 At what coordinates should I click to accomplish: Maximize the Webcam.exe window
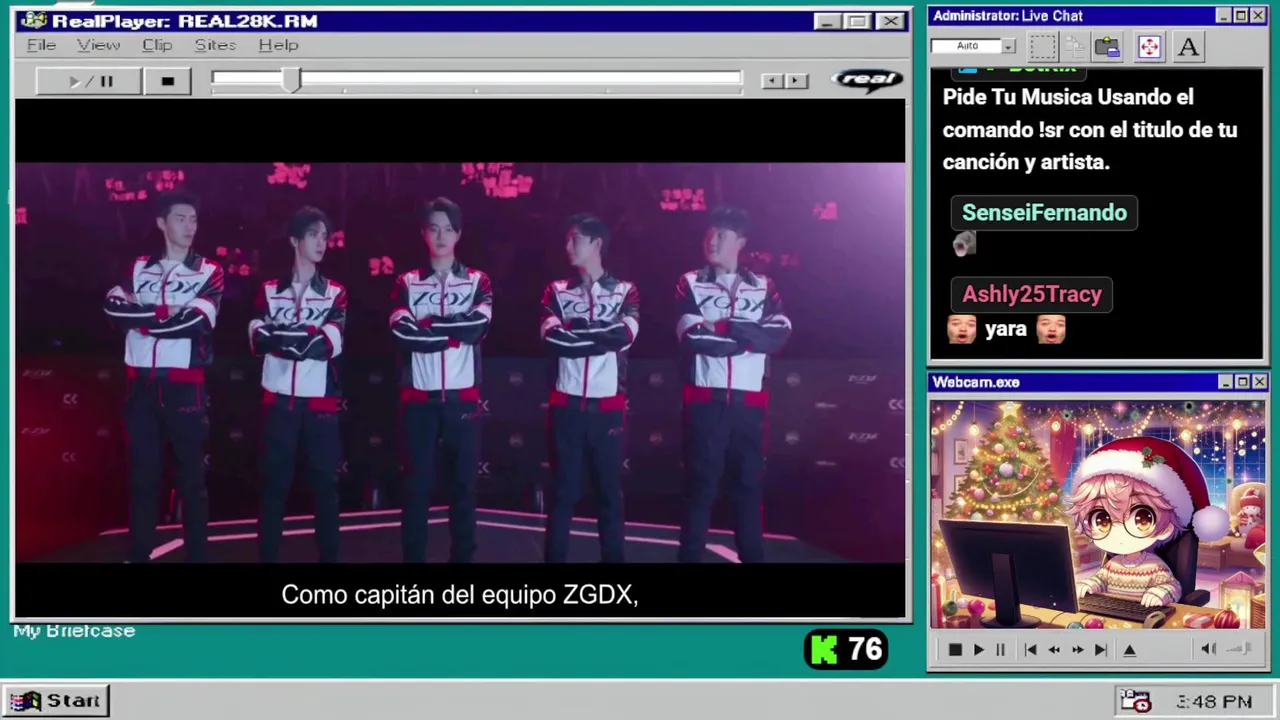(x=1242, y=382)
